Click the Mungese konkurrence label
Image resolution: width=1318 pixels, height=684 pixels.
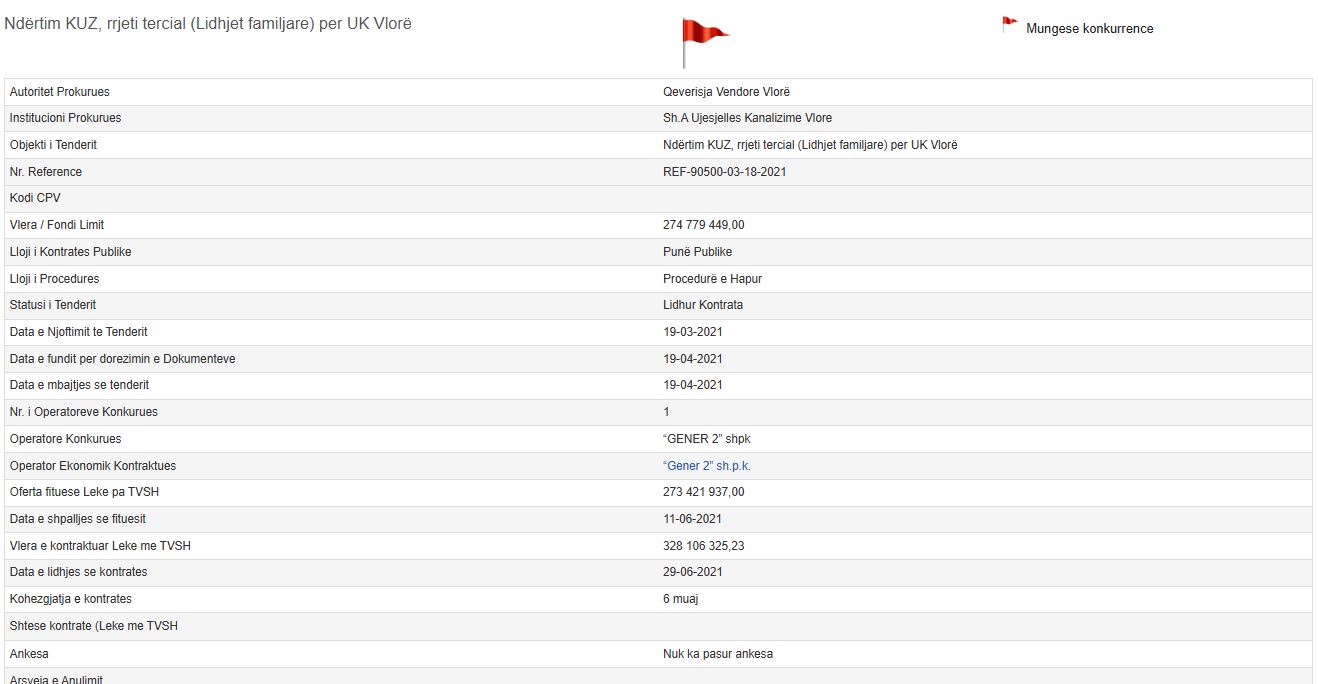[x=1089, y=29]
